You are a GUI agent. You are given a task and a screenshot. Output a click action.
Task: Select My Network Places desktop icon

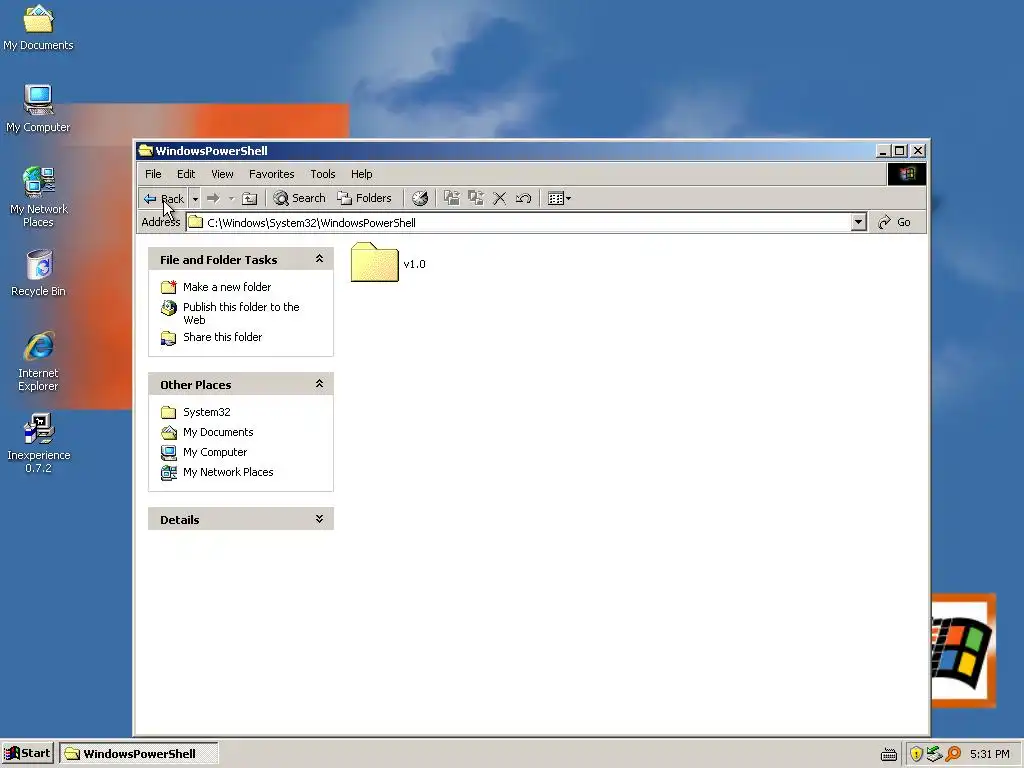pos(39,197)
